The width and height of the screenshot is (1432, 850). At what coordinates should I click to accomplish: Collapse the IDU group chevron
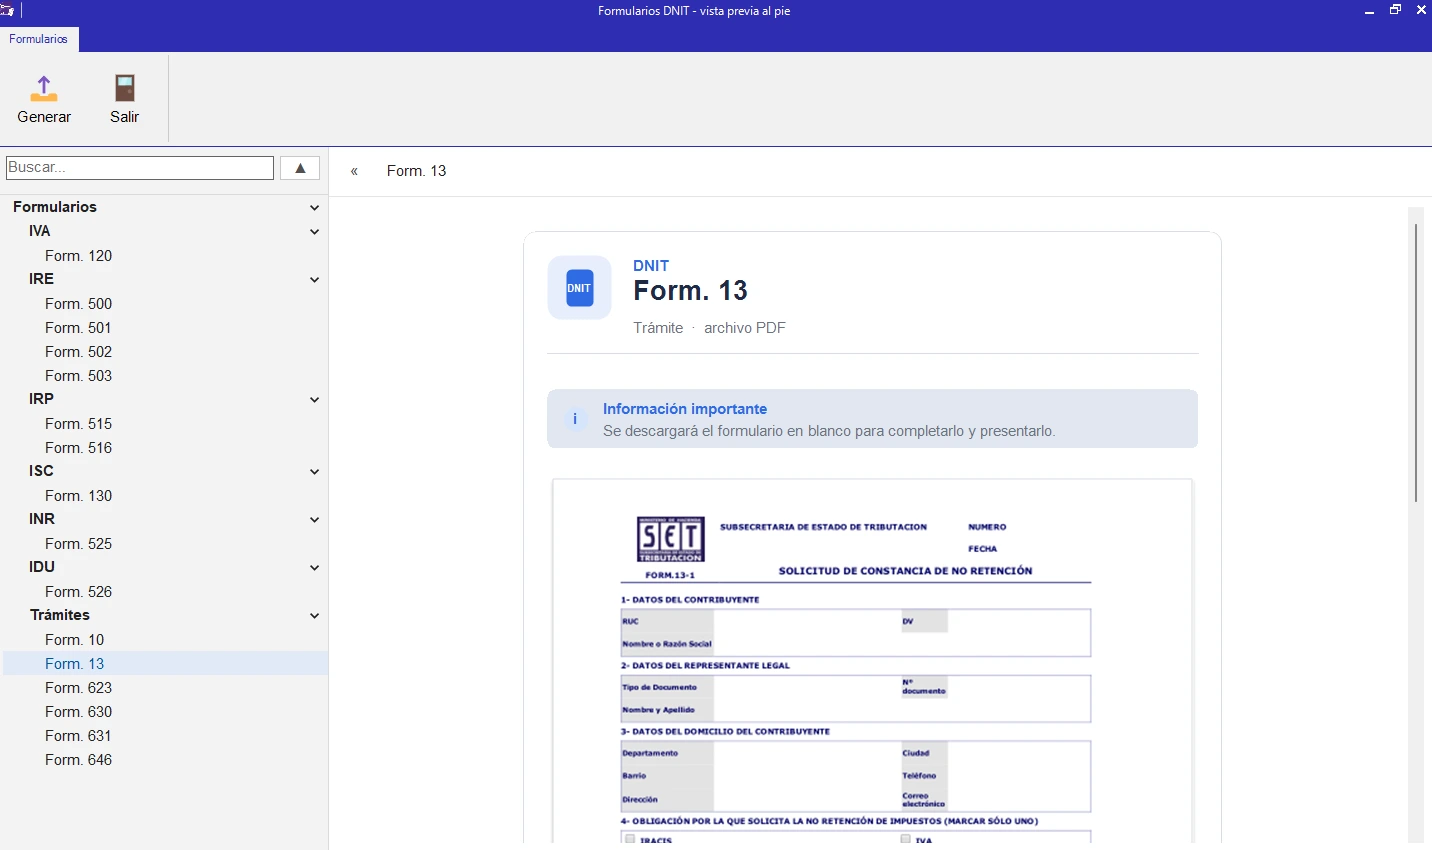point(314,568)
